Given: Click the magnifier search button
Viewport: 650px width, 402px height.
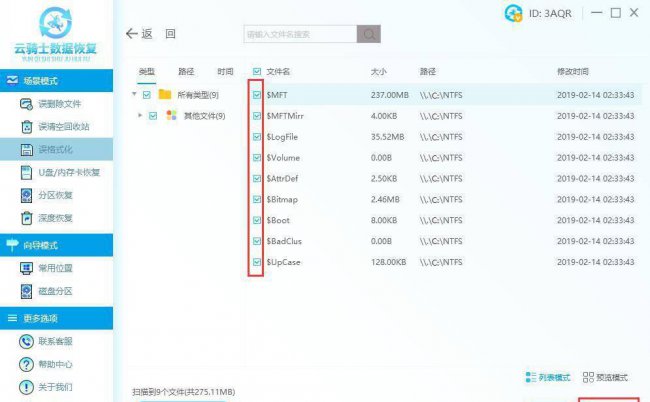Looking at the screenshot, I should (x=369, y=34).
